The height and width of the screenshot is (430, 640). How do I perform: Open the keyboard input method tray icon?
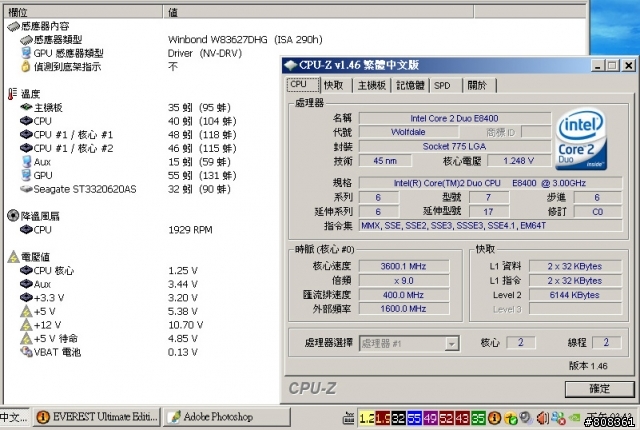(348, 418)
